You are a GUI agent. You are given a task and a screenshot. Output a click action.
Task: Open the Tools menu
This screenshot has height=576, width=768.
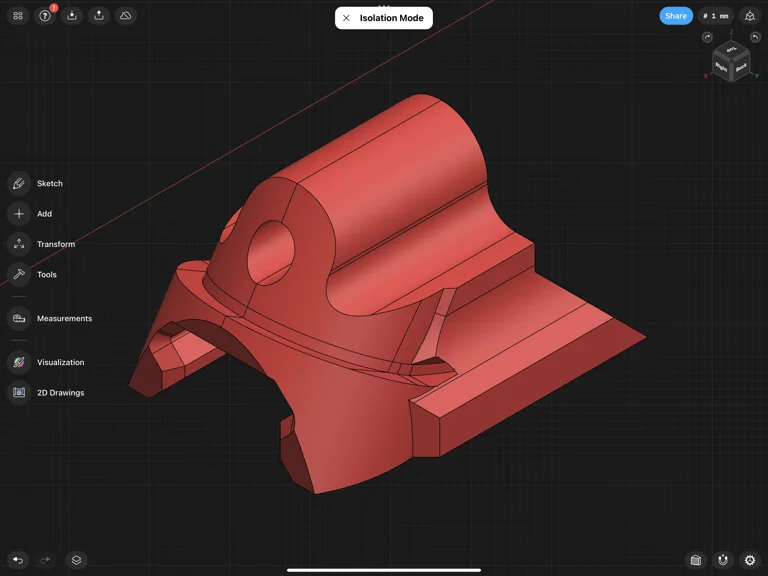coord(19,274)
